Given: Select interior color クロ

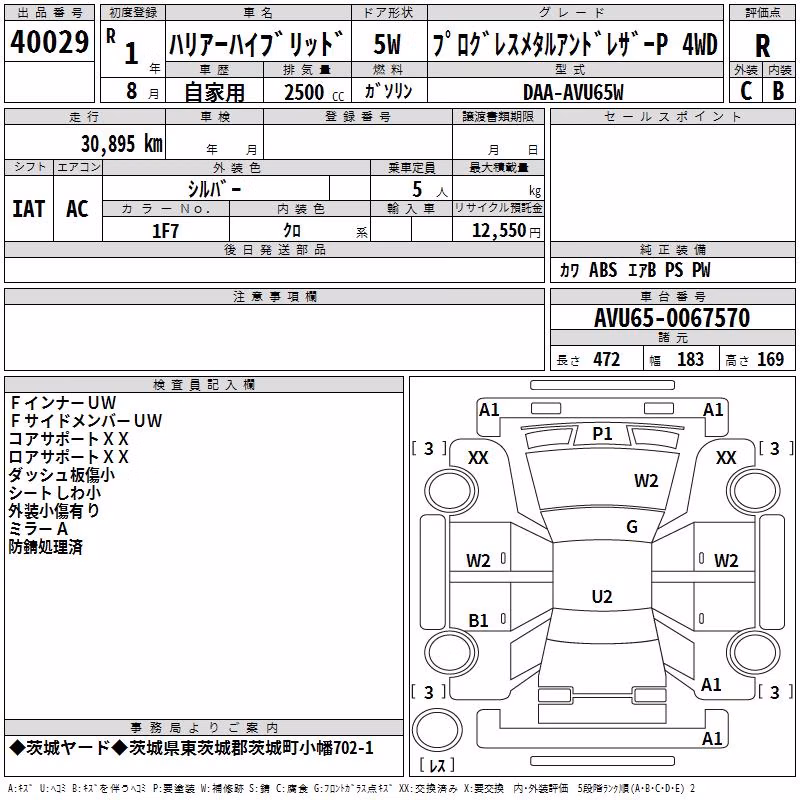Looking at the screenshot, I should (x=292, y=231).
